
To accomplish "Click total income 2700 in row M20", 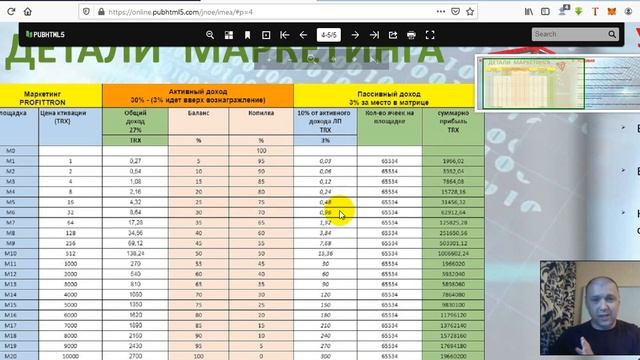I will point(135,356).
